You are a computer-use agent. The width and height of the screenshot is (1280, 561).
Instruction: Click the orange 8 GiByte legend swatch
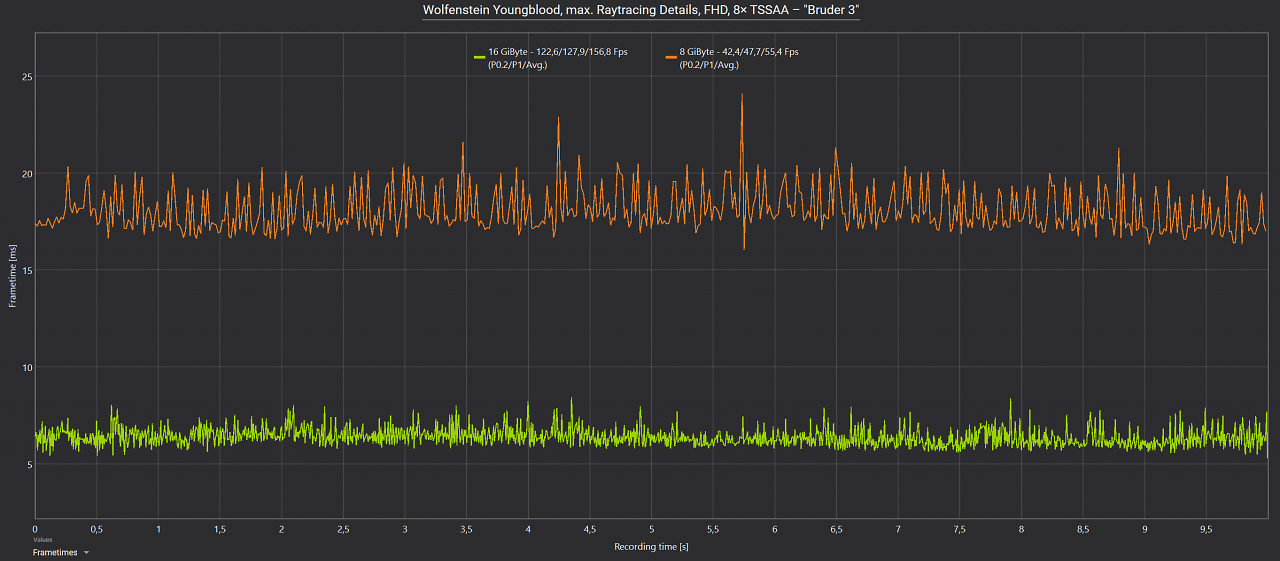pyautogui.click(x=671, y=57)
